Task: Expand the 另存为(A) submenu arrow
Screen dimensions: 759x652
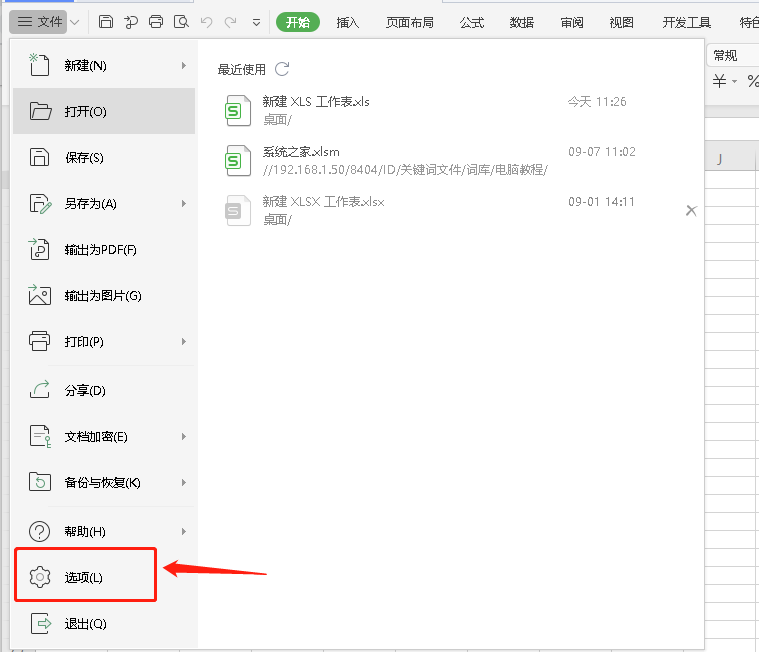Action: point(183,203)
